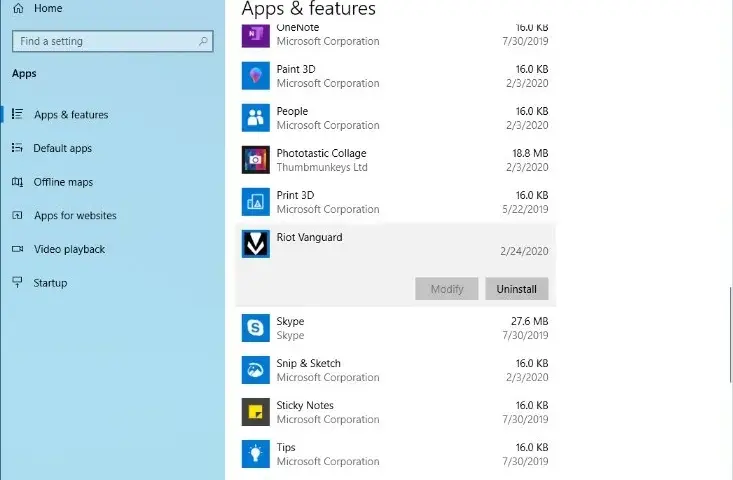Click the Tips lightbulb icon

pyautogui.click(x=255, y=454)
